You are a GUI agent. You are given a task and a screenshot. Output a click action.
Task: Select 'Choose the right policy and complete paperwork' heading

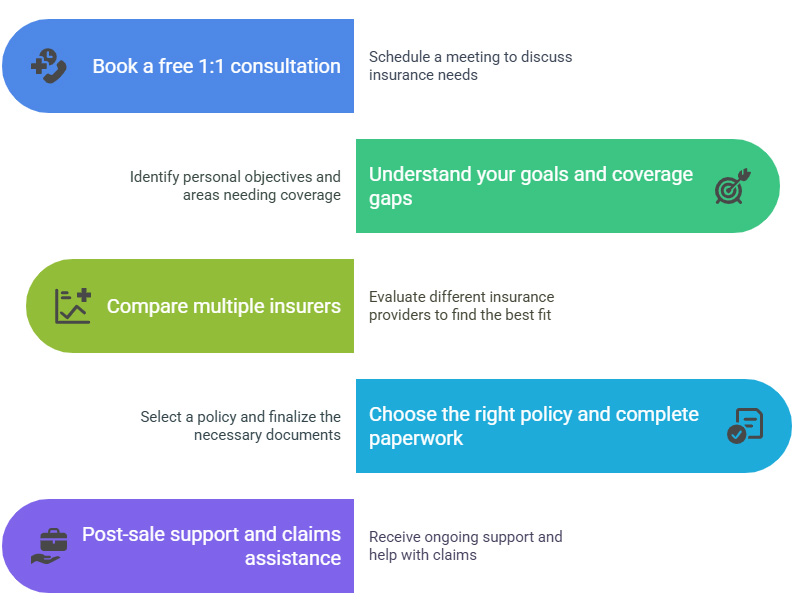tap(534, 426)
